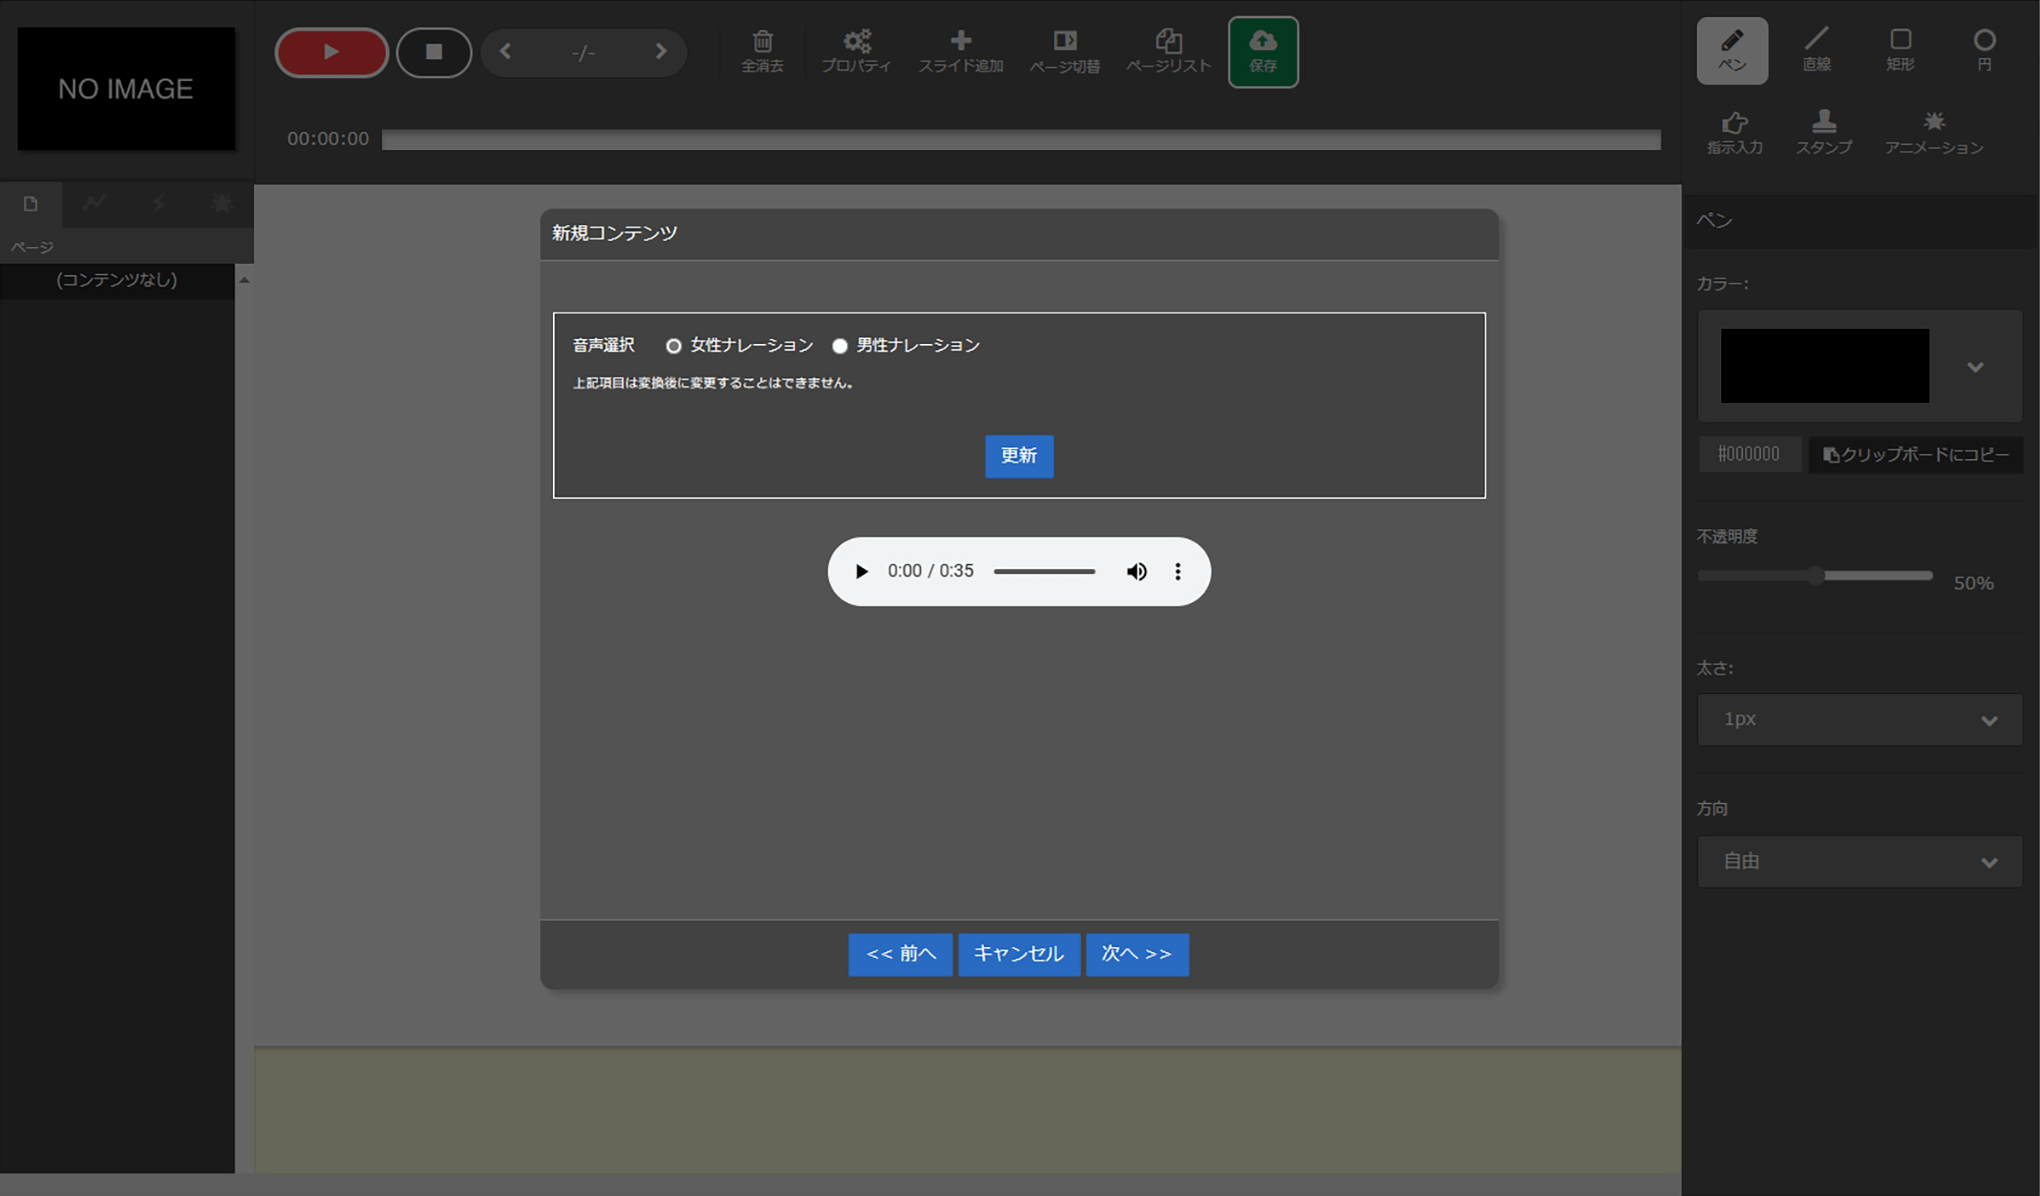Viewport: 2040px width, 1196px height.
Task: Click スライド追加 plus icon
Action: [960, 52]
